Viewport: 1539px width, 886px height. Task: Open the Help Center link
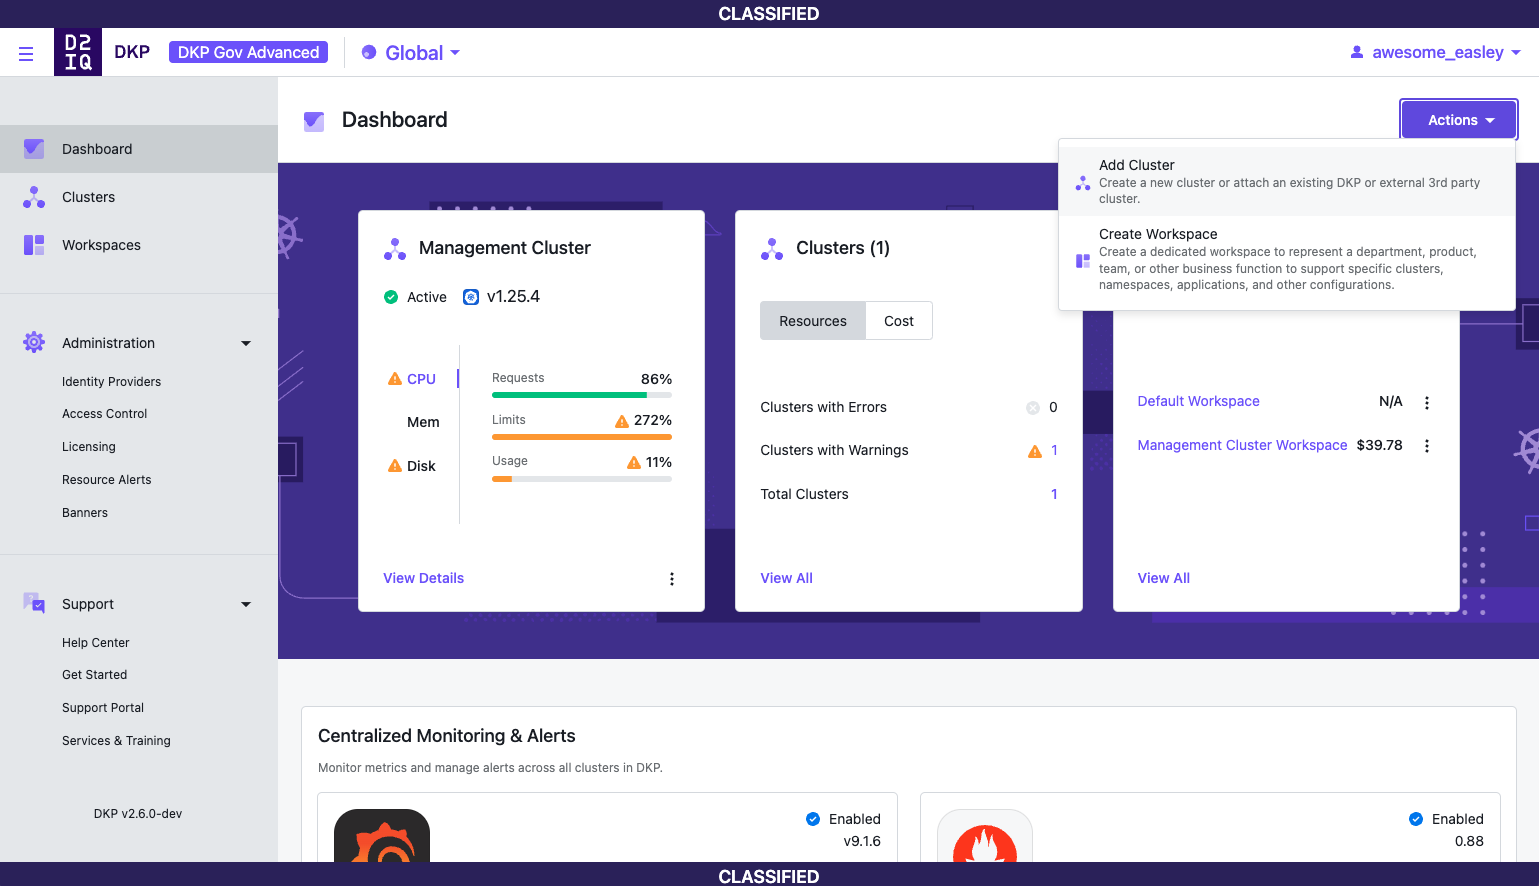[x=96, y=643]
